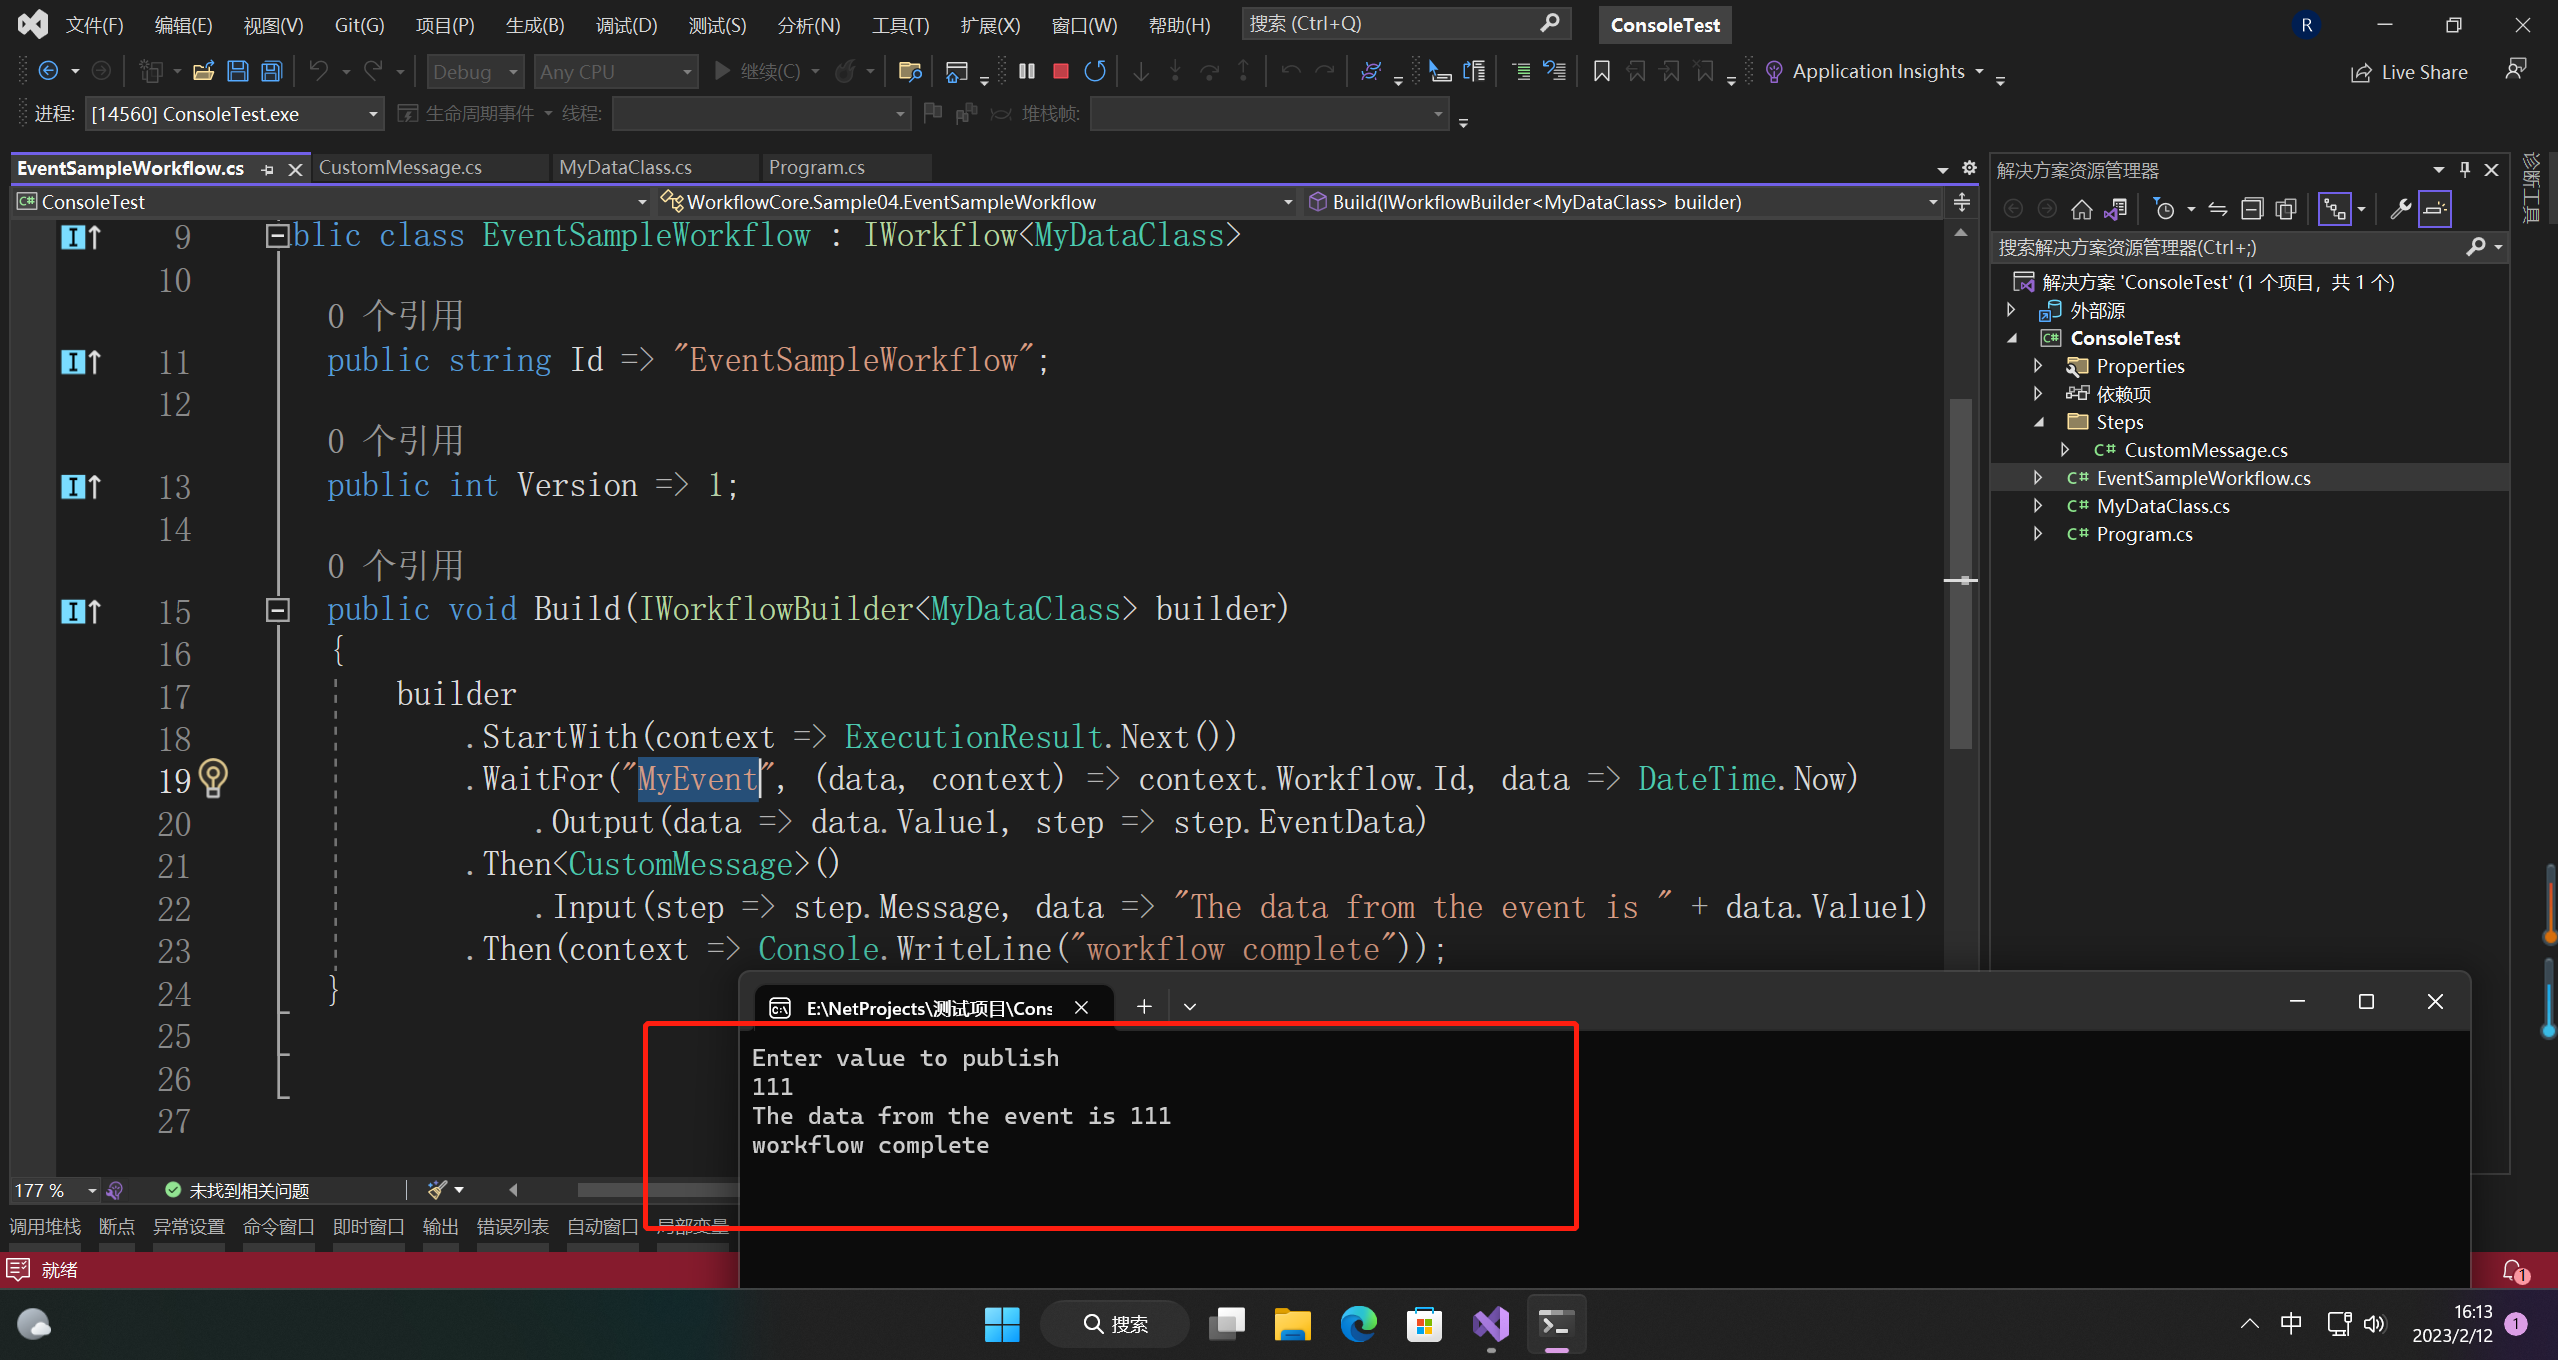Toggle Preview Selected Items in Solution Explorer
This screenshot has width=2558, height=1360.
pos(2435,208)
